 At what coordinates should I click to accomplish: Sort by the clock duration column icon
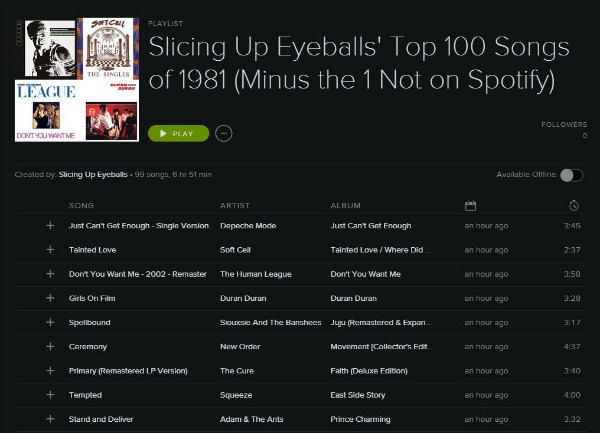pos(573,206)
